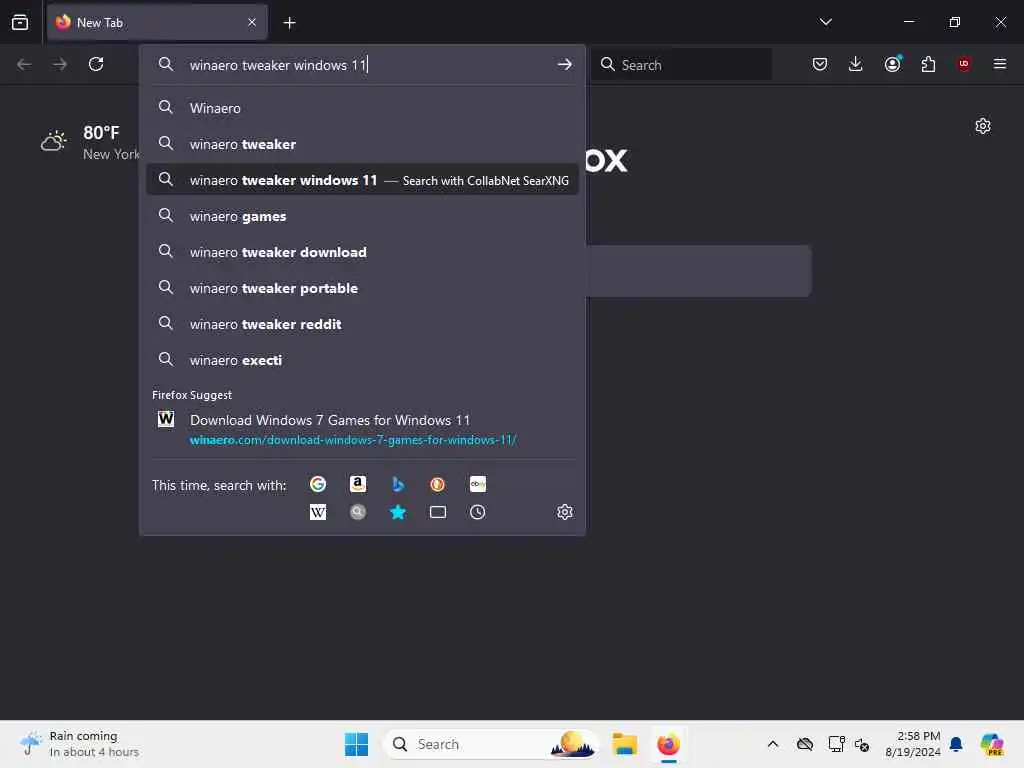Open 'Download Windows 7 Games for Windows 11'
This screenshot has width=1024, height=768.
tap(330, 420)
